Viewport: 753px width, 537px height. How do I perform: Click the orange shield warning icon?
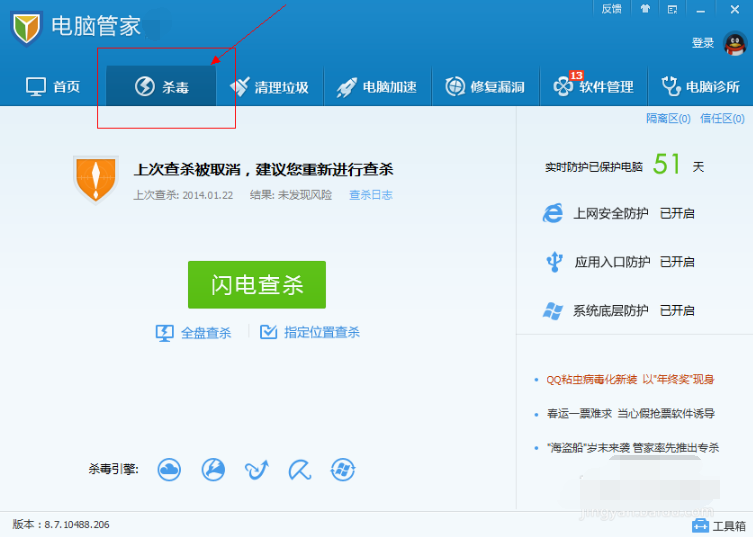[96, 178]
